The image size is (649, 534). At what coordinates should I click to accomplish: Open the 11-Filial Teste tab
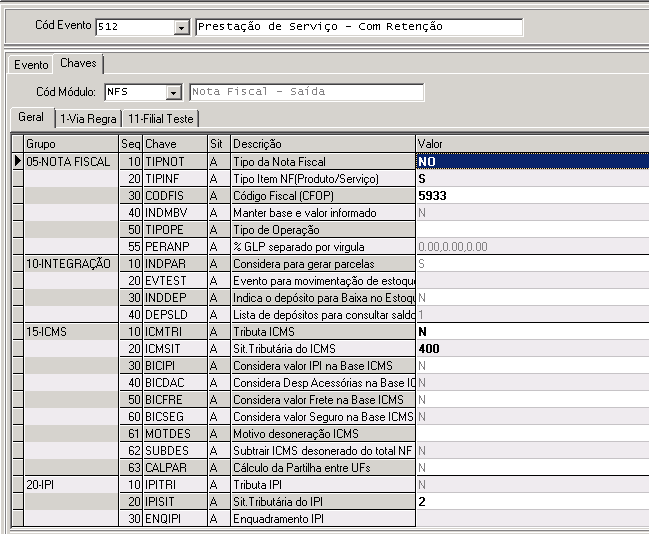pos(162,119)
